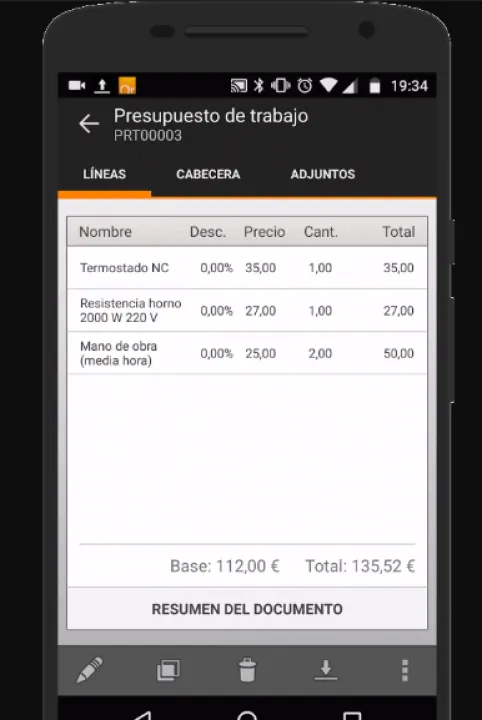Open the three-dot overflow menu
This screenshot has height=720, width=482.
point(405,670)
